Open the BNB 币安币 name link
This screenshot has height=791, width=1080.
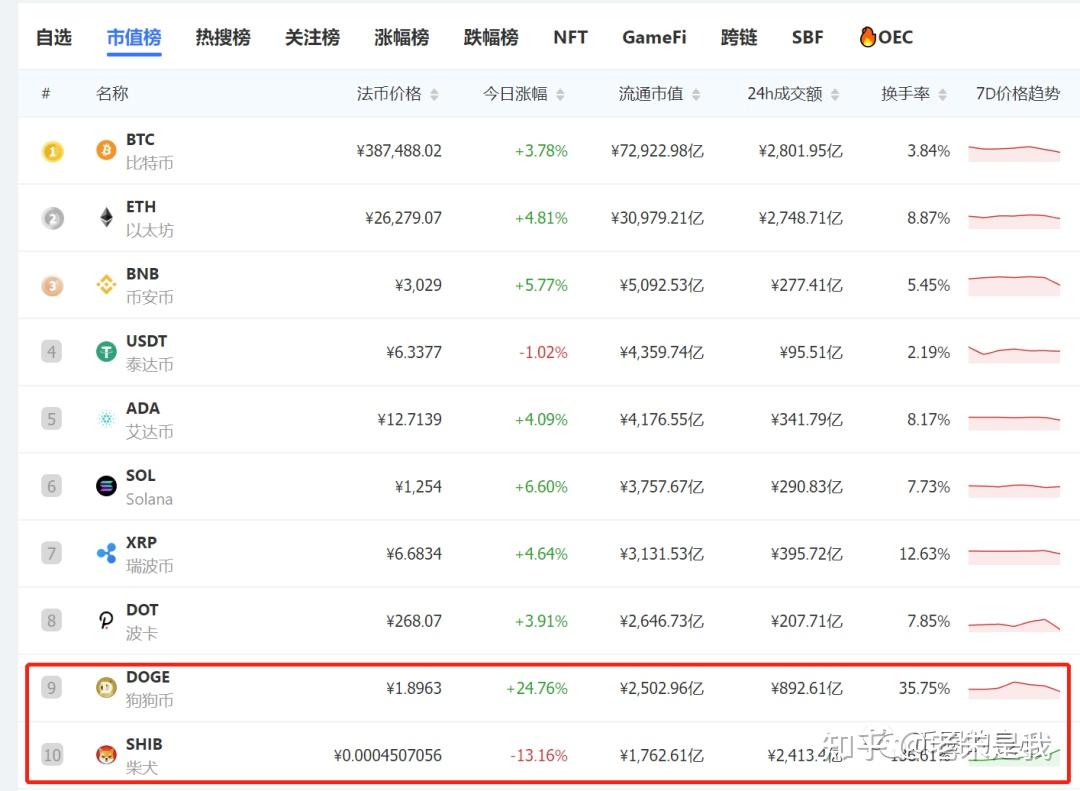pos(149,285)
